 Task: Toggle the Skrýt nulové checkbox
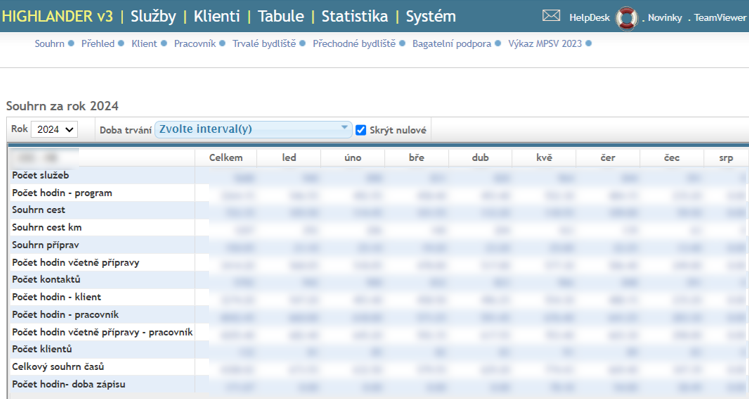point(361,130)
